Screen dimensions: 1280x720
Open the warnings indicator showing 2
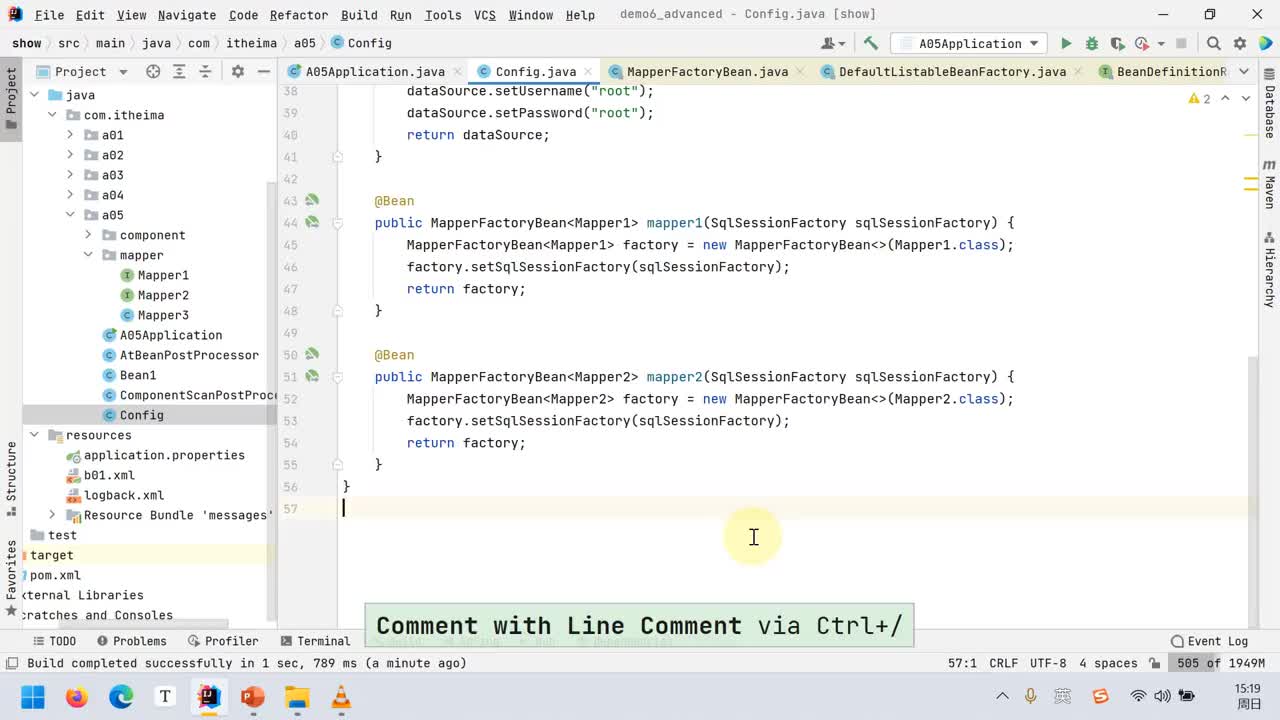point(1199,98)
